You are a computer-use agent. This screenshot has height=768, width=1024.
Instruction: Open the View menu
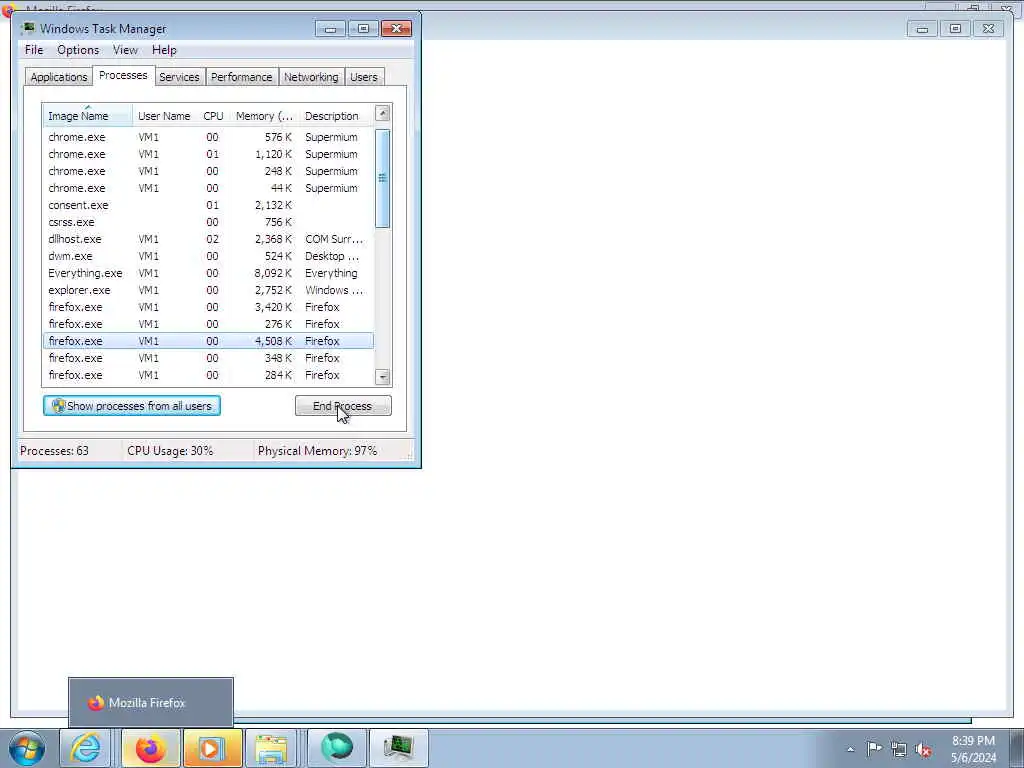125,50
